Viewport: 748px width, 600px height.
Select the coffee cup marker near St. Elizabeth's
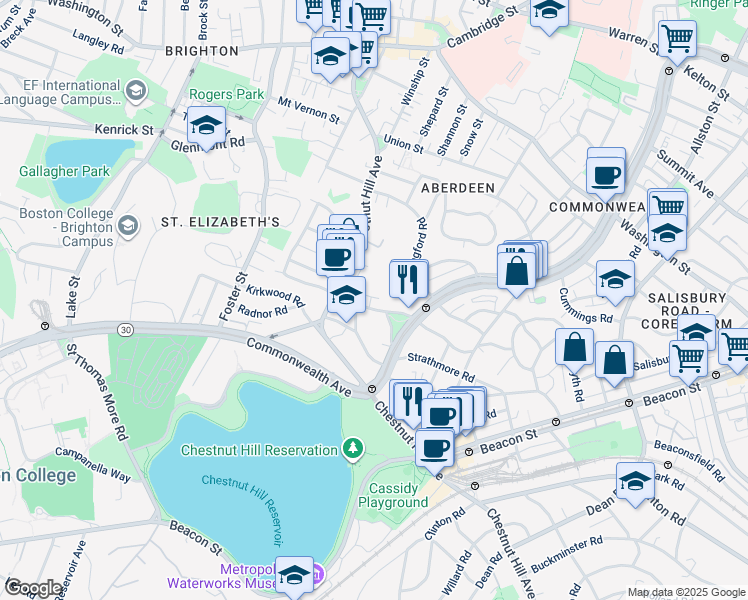tap(335, 258)
